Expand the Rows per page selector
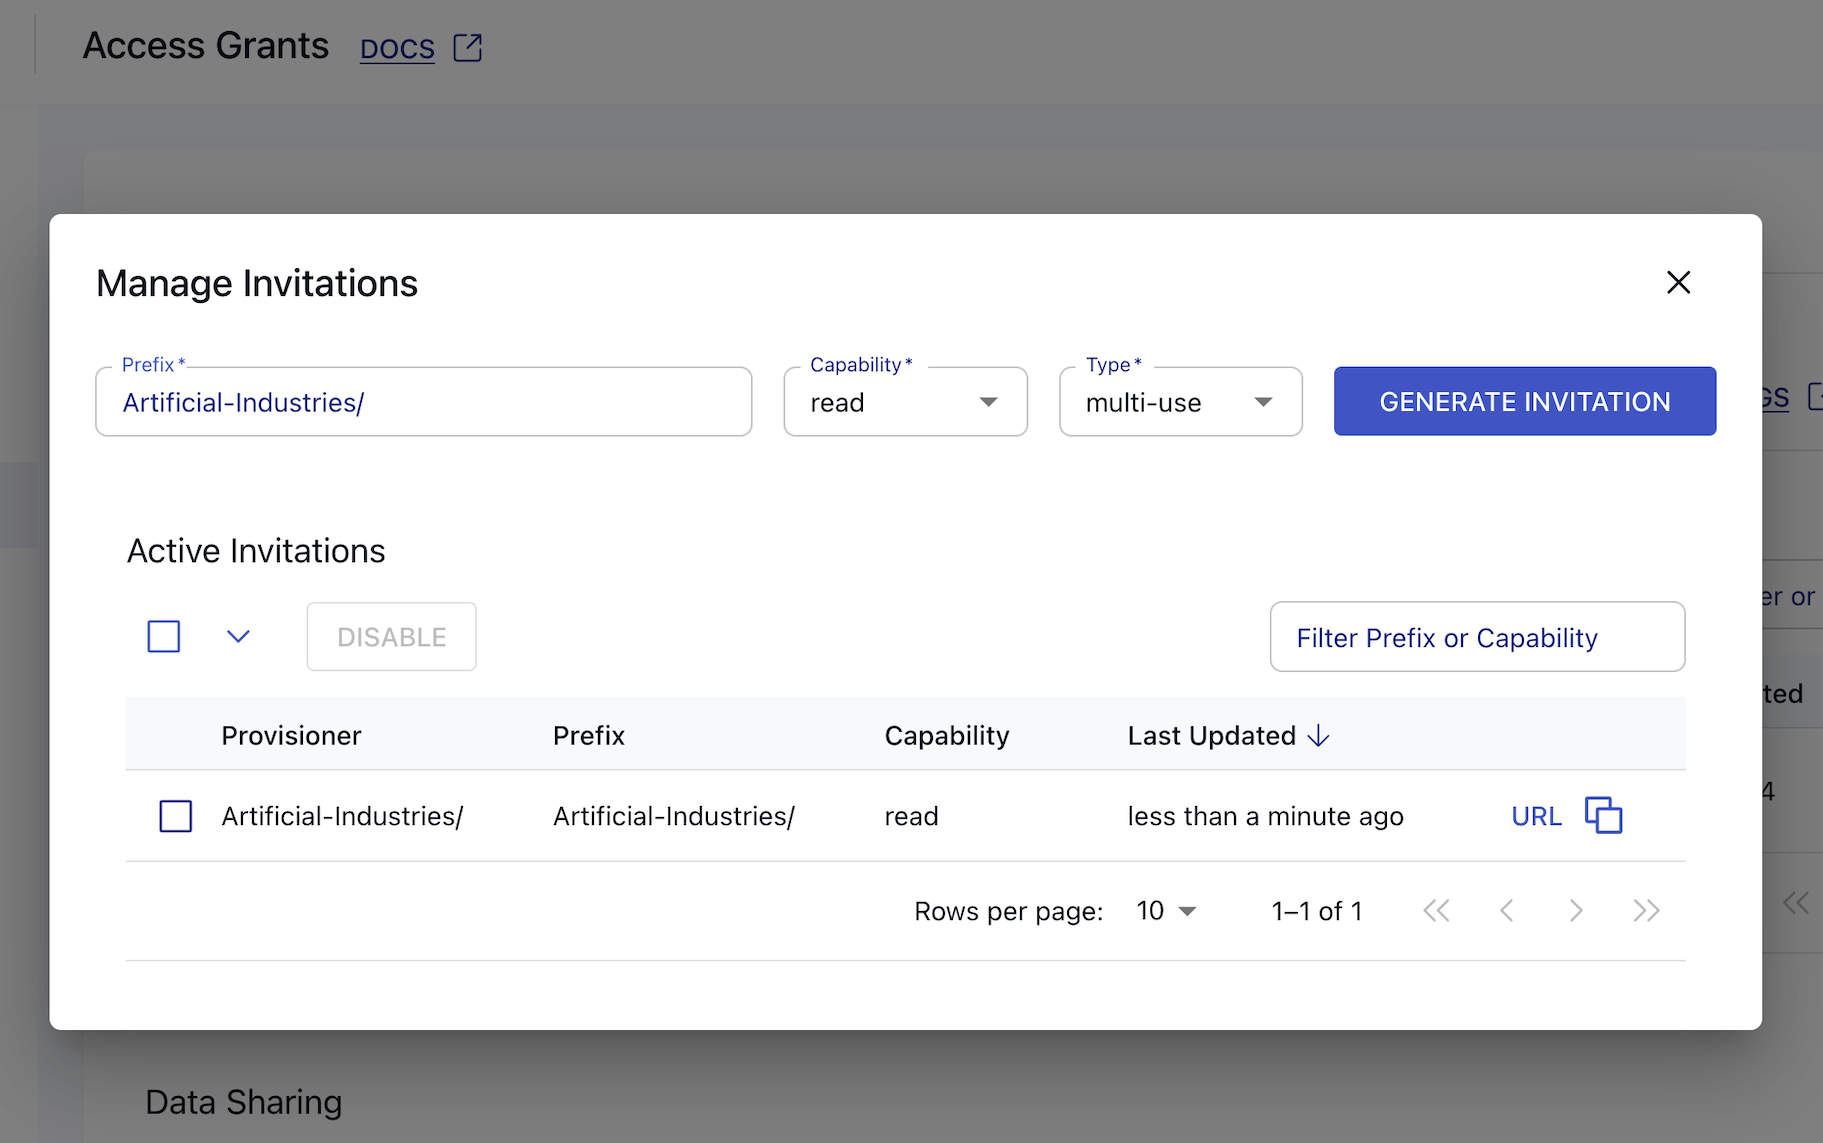The height and width of the screenshot is (1143, 1823). click(1166, 911)
